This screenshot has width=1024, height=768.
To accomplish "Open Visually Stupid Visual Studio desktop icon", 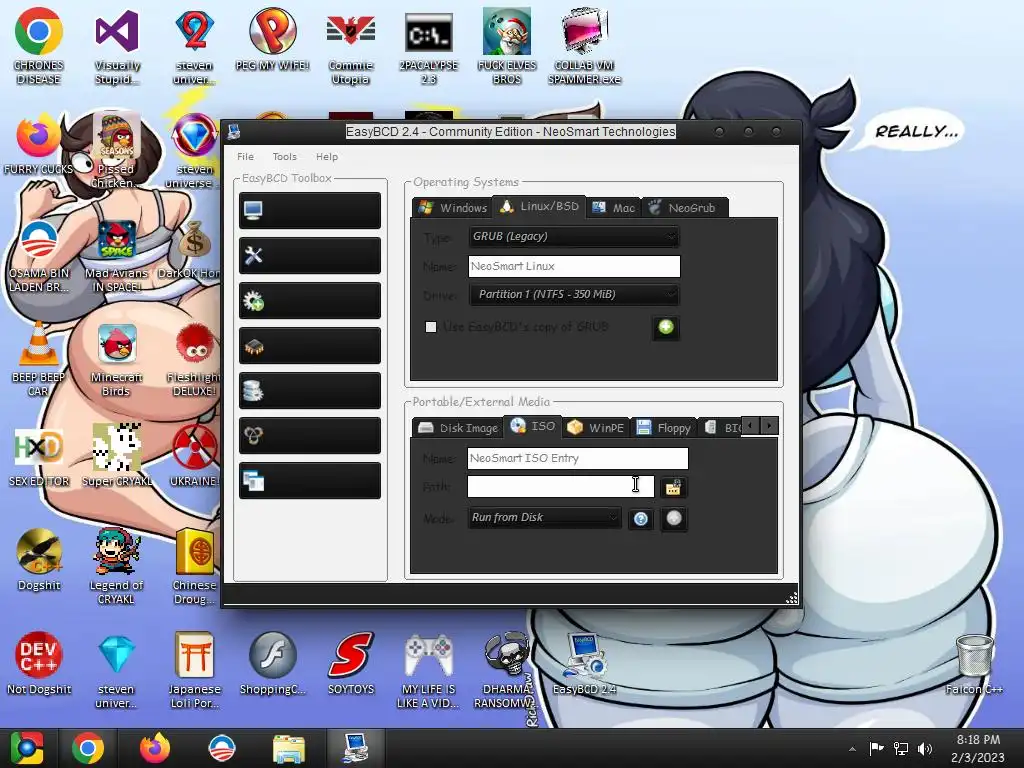I will click(116, 46).
